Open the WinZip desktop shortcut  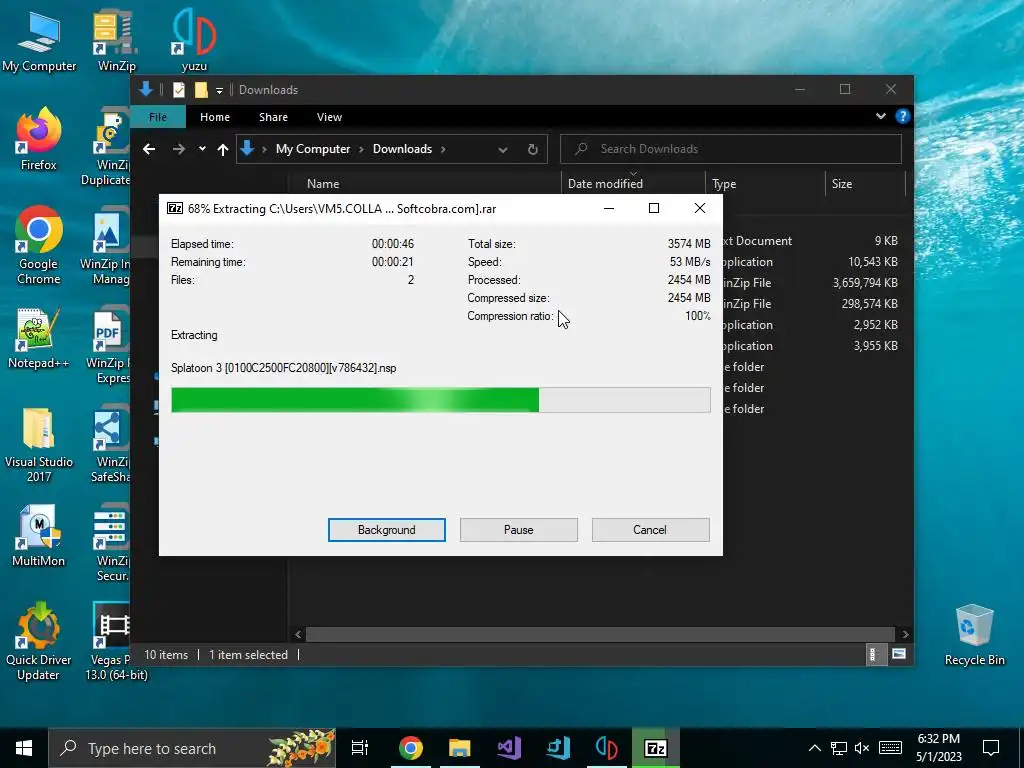point(116,40)
